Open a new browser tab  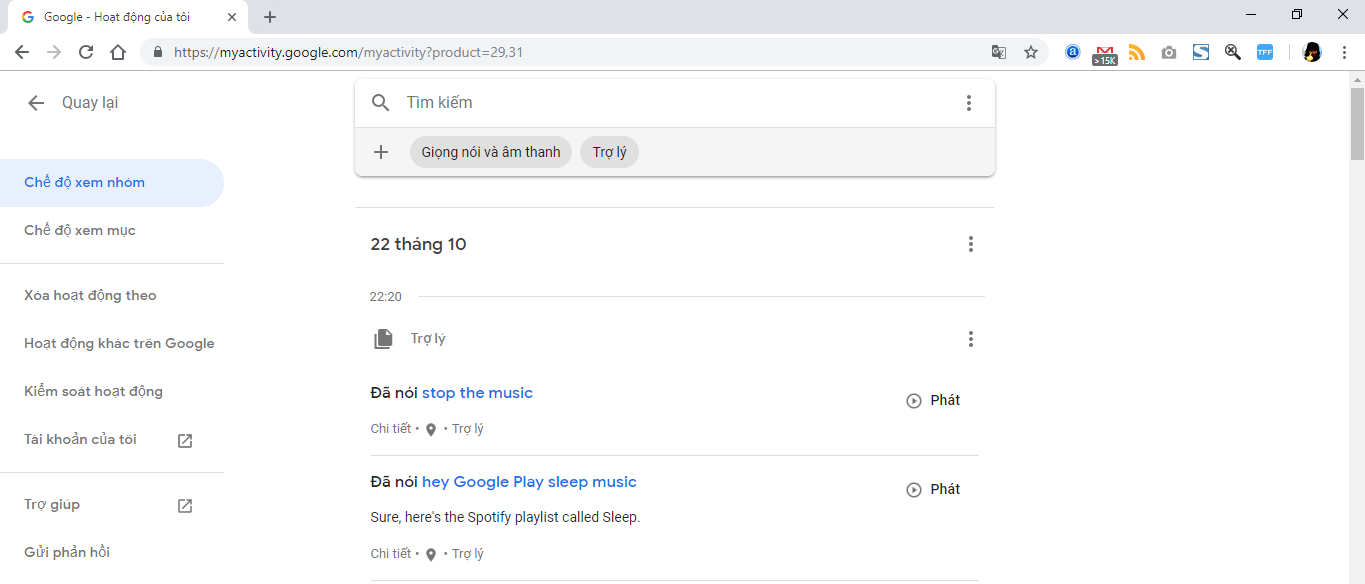point(270,17)
